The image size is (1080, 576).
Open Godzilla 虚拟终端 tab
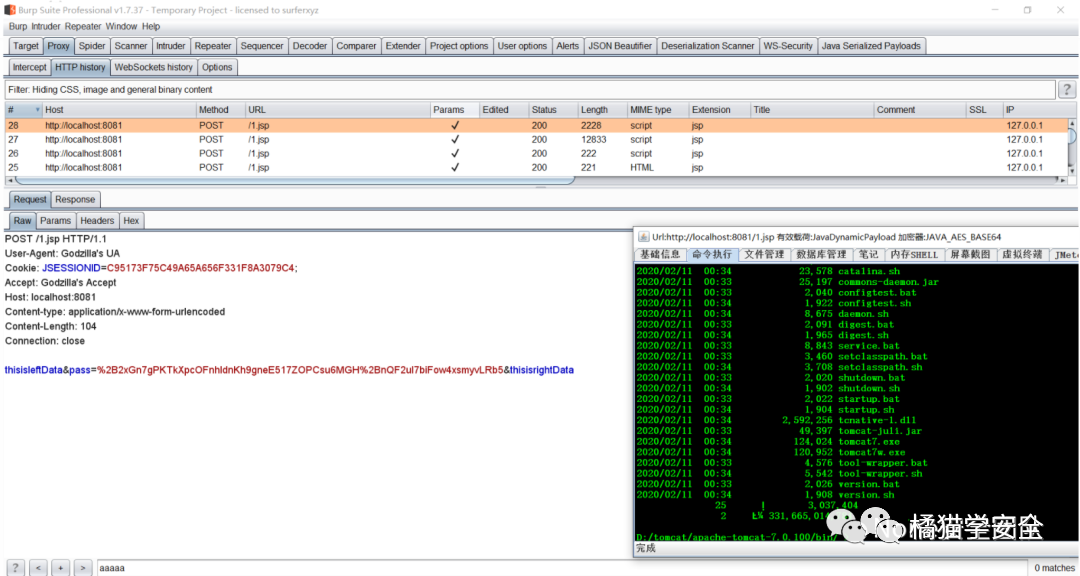point(1023,254)
